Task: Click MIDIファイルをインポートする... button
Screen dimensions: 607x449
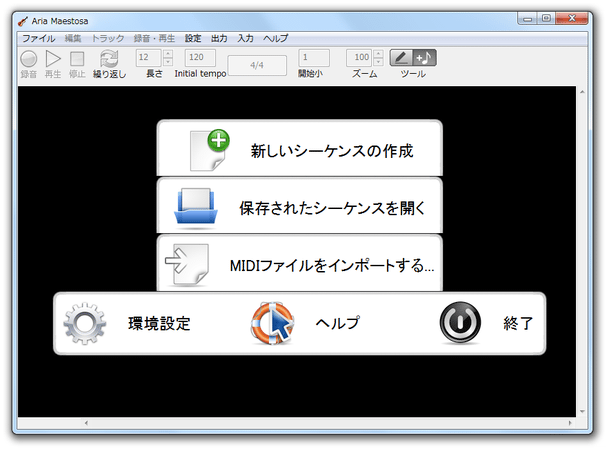Action: pyautogui.click(x=299, y=263)
